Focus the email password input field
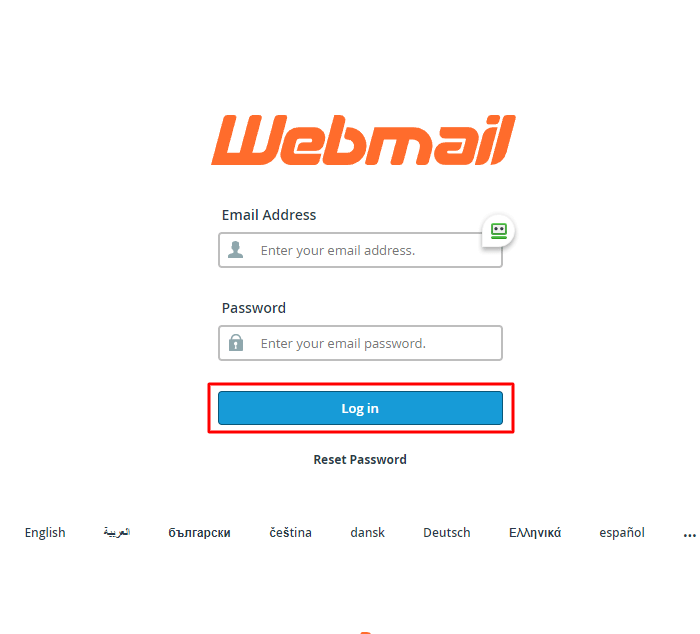700x634 pixels. 360,343
